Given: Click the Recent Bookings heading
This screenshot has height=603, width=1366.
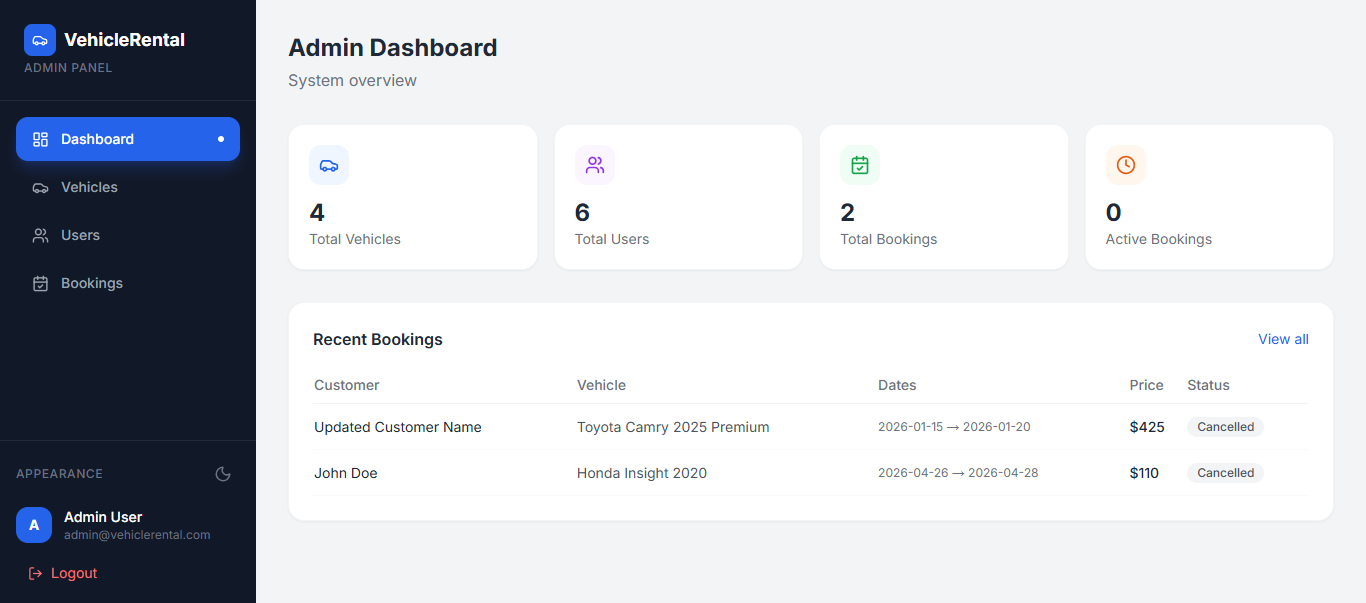Looking at the screenshot, I should [378, 339].
